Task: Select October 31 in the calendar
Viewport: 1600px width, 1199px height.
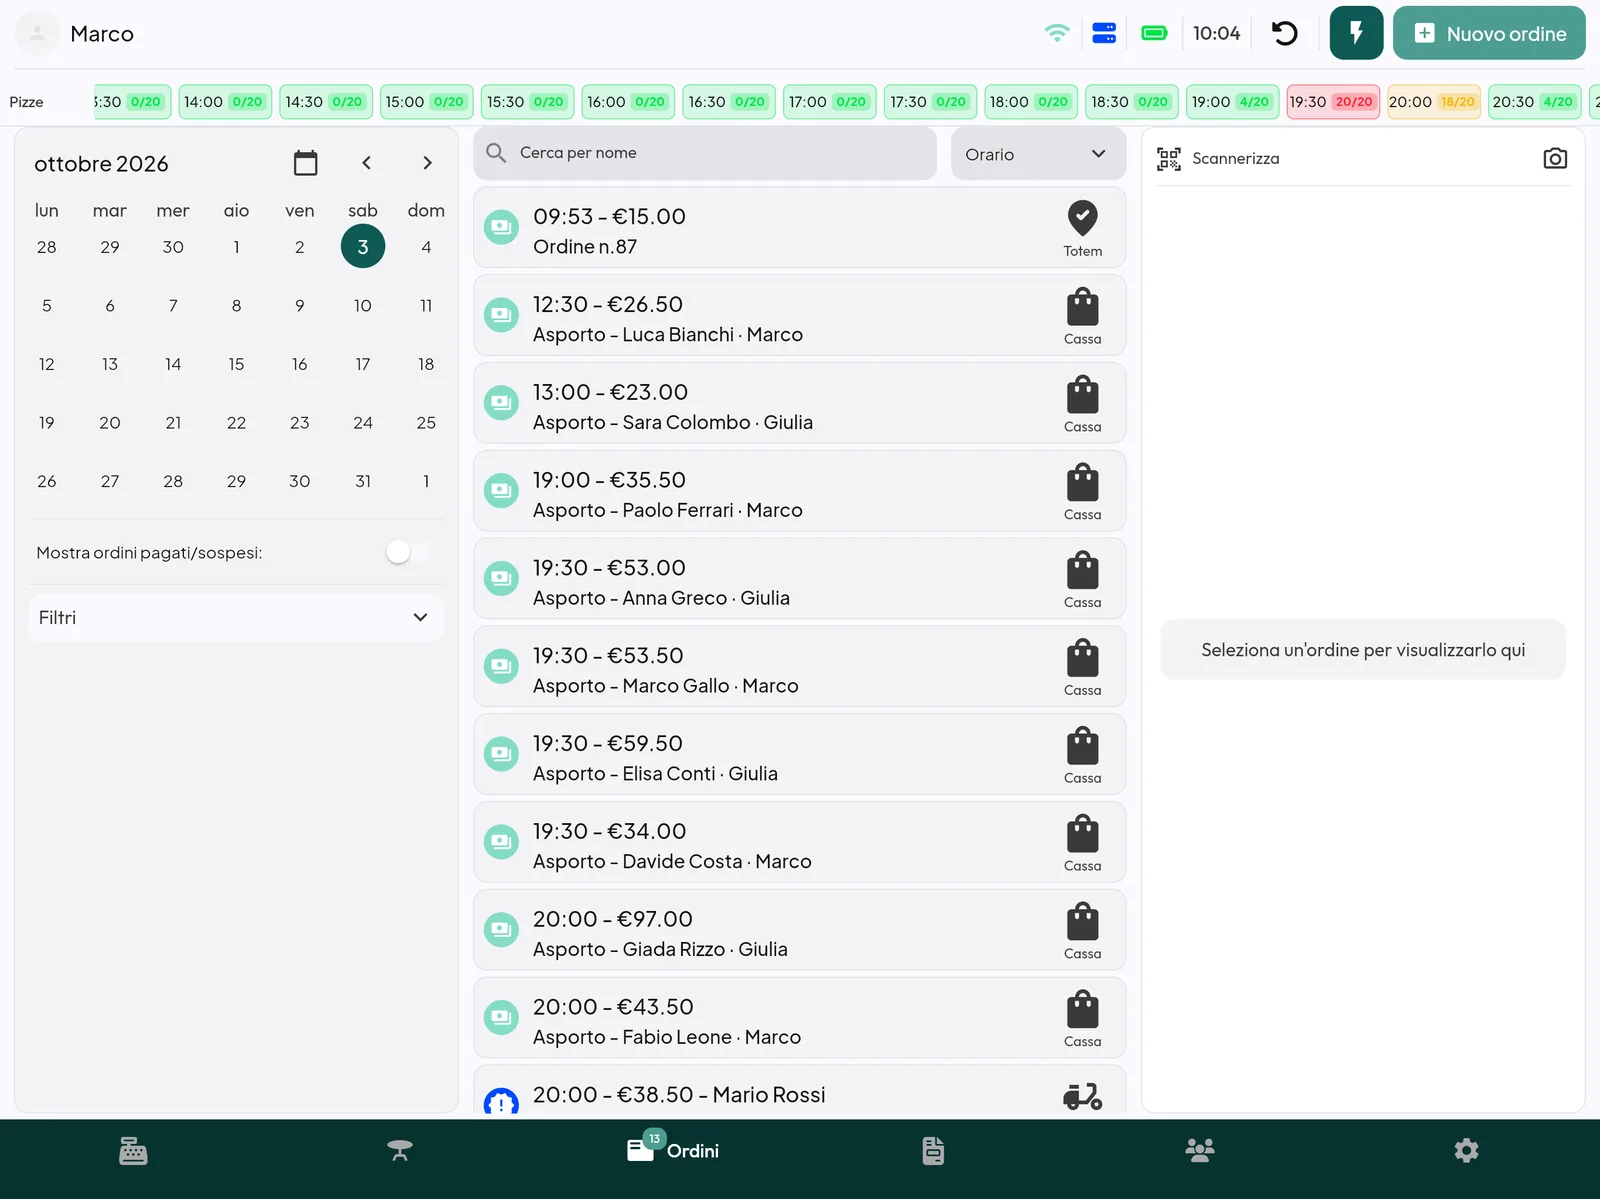Action: pyautogui.click(x=363, y=481)
